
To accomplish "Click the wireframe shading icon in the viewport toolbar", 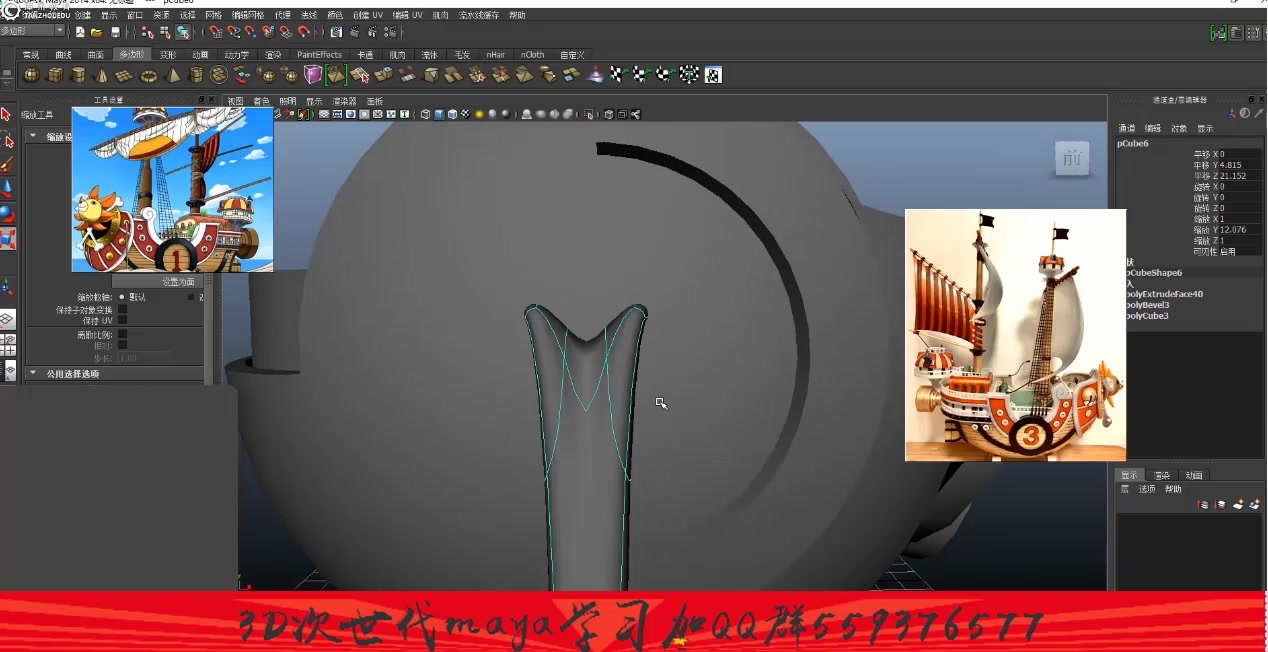I will pos(424,114).
